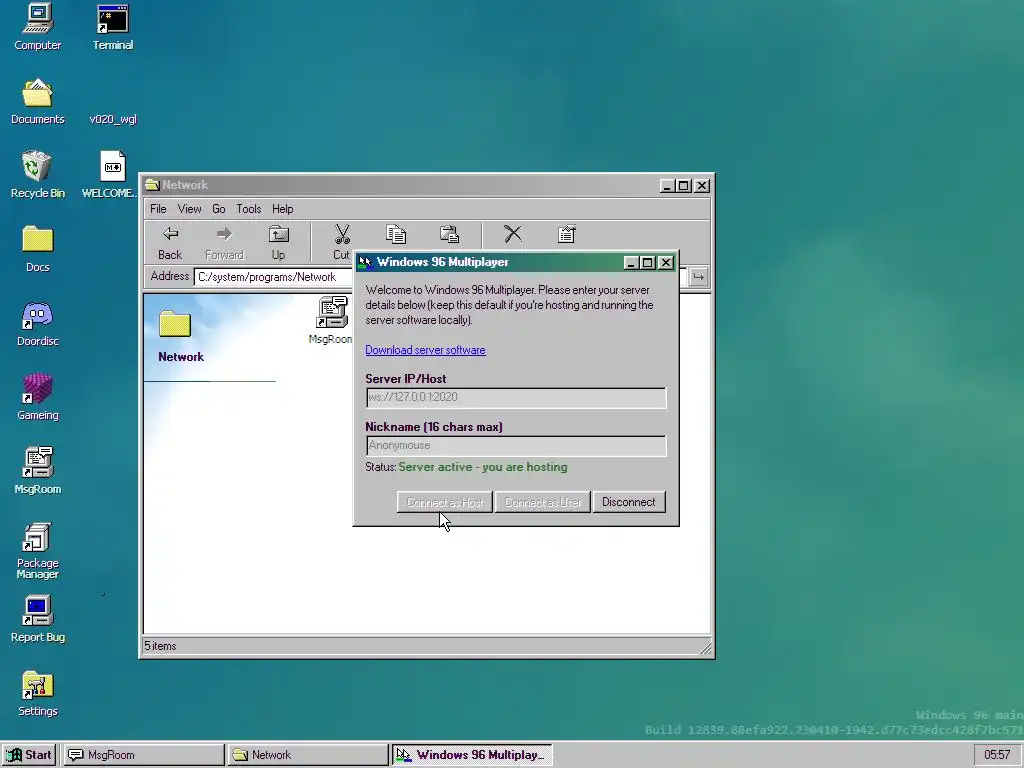The width and height of the screenshot is (1024, 768).
Task: Open the Start menu
Action: click(30, 755)
